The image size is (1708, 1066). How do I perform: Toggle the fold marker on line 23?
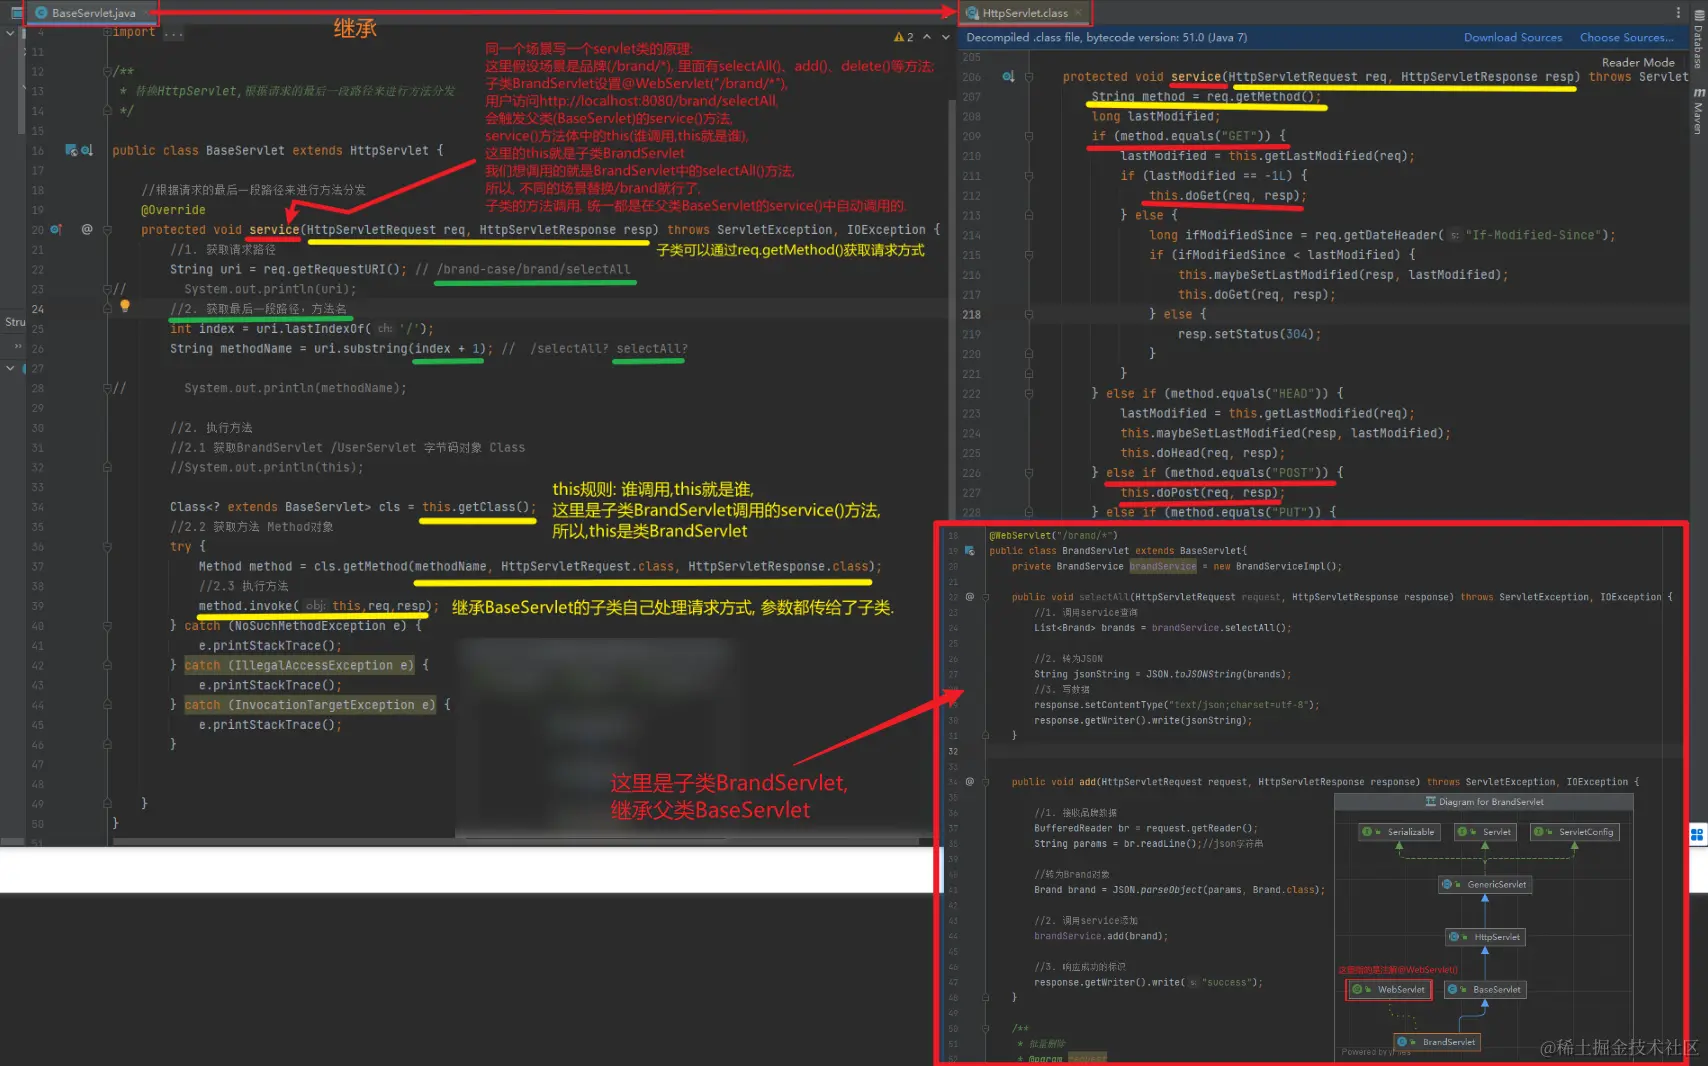coord(107,289)
